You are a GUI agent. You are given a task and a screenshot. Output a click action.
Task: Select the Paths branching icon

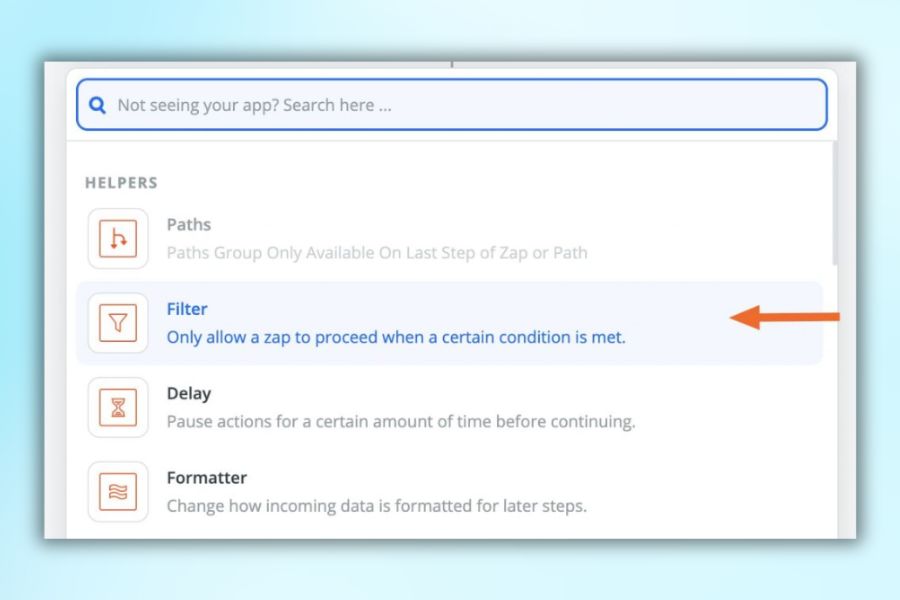tap(118, 239)
